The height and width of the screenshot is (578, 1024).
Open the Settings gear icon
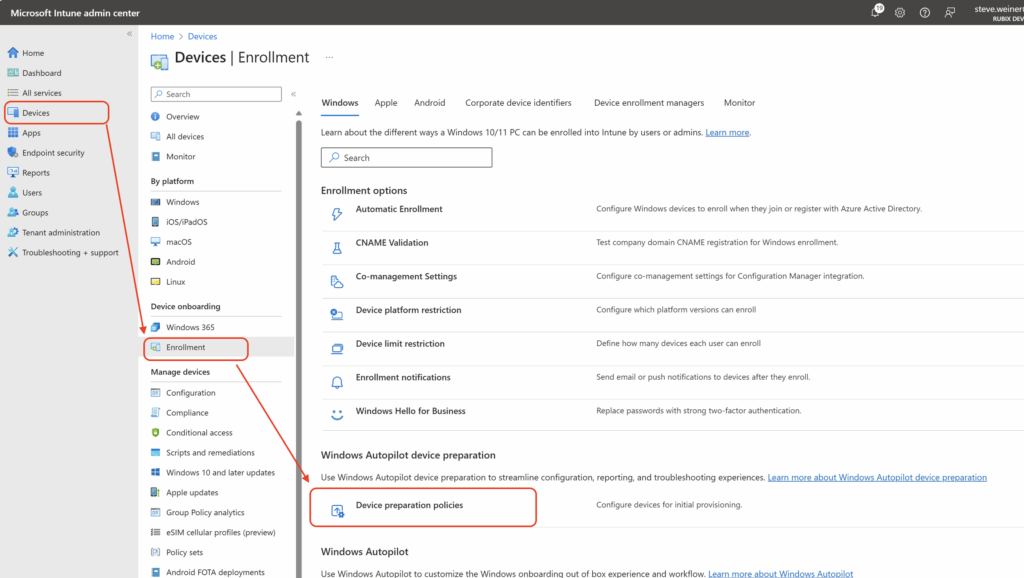click(x=900, y=12)
